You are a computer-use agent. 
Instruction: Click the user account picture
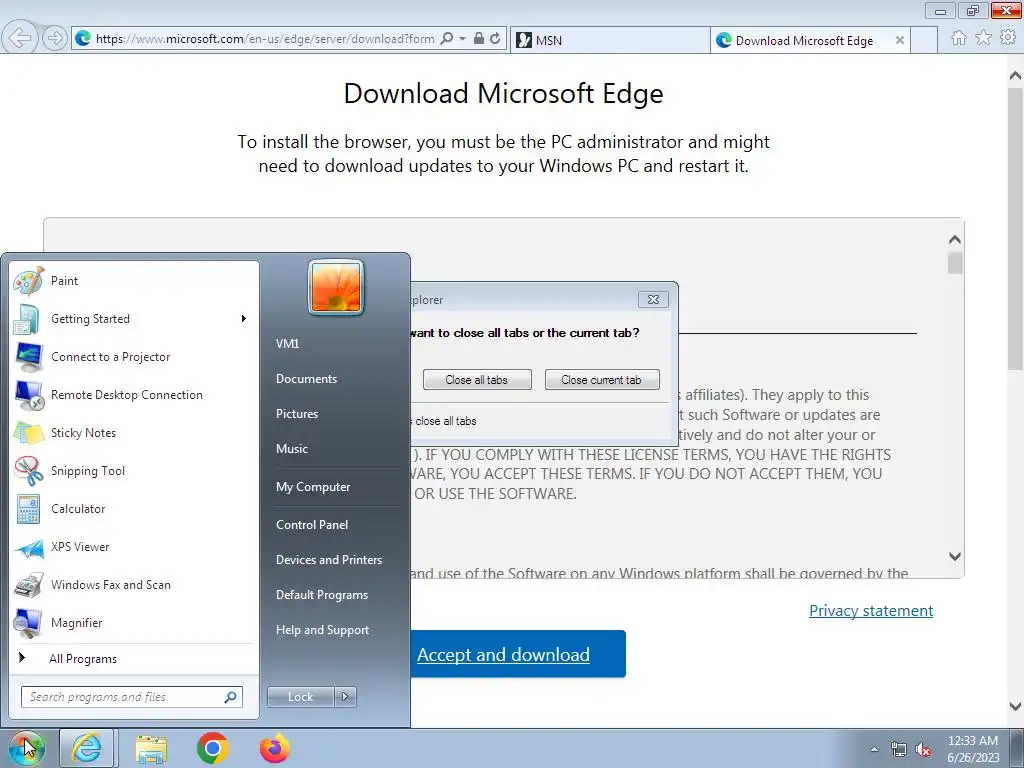336,287
